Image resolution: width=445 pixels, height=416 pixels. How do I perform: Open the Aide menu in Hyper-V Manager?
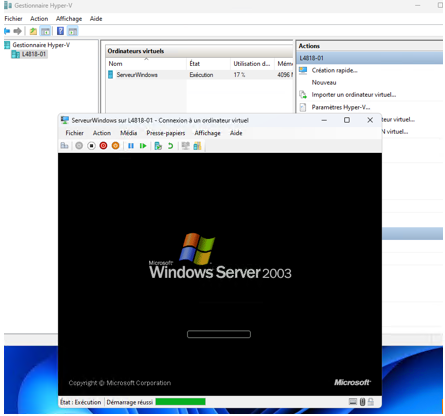click(96, 19)
